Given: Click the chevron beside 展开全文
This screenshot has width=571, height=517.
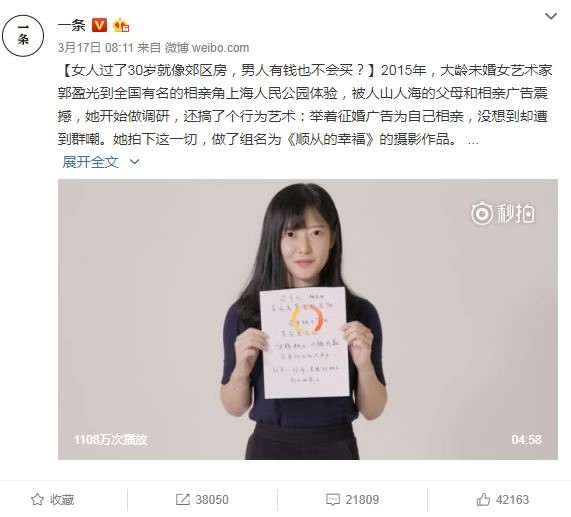Looking at the screenshot, I should click(134, 162).
